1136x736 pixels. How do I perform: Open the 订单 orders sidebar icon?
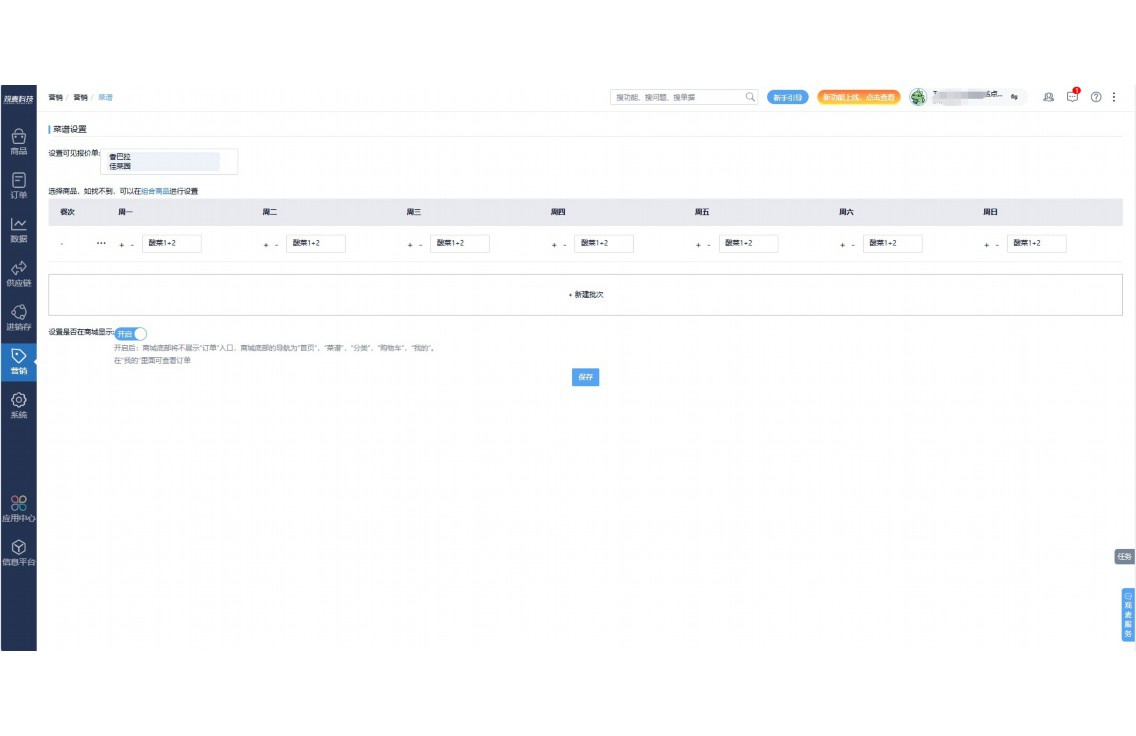pos(18,185)
